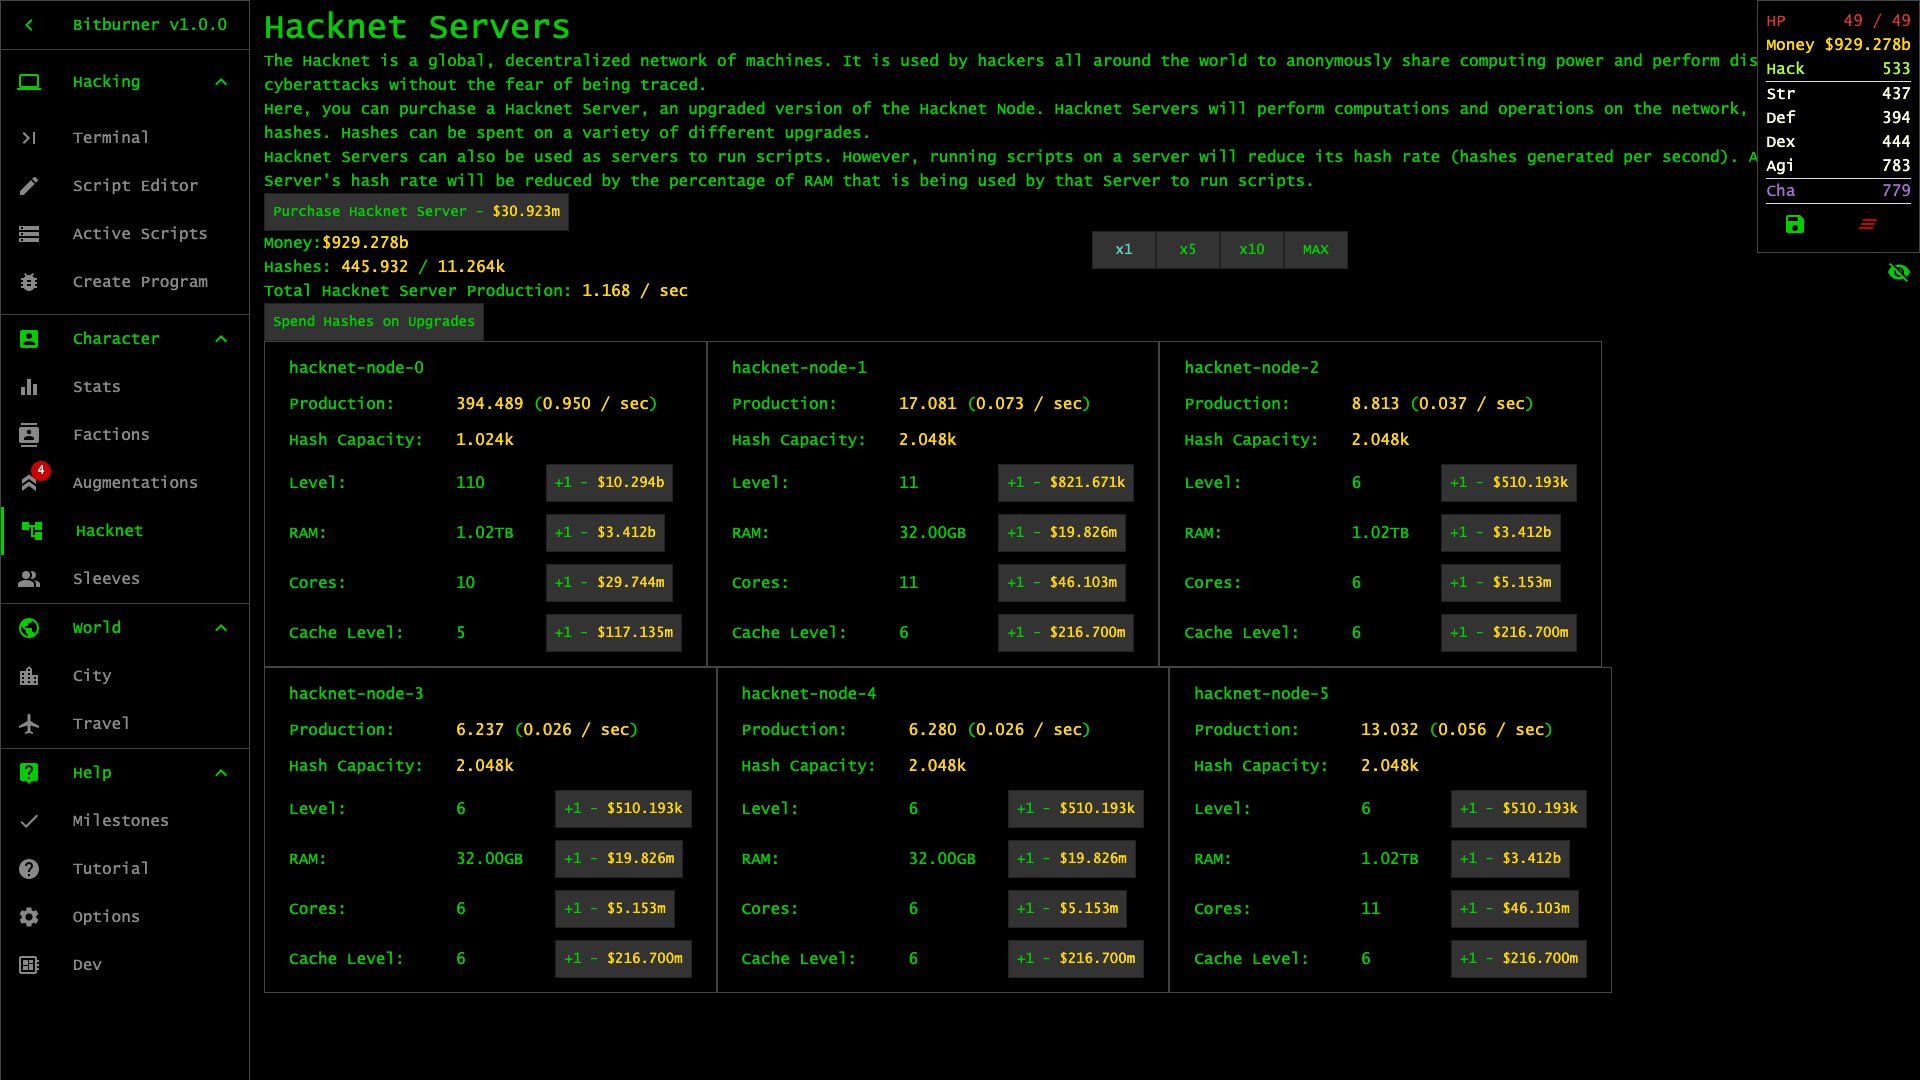Click the Create Program bug icon
Image resolution: width=1920 pixels, height=1080 pixels.
tap(29, 282)
